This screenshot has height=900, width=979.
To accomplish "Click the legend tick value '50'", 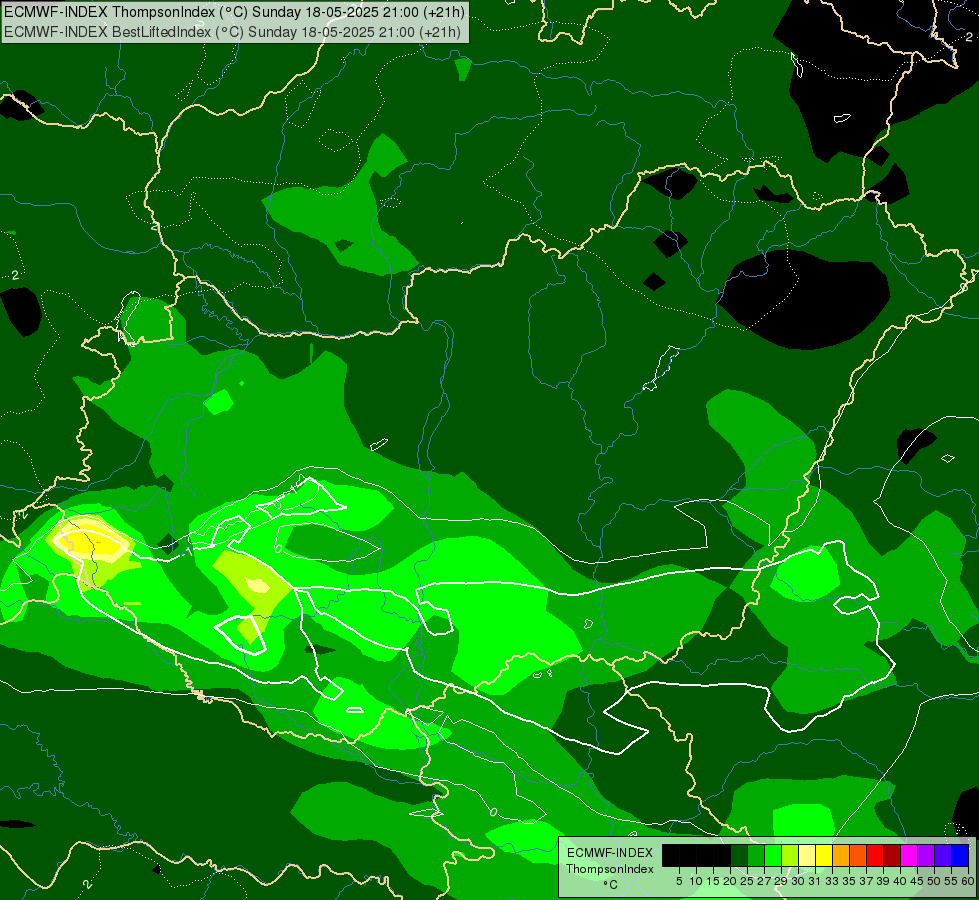I will click(x=934, y=881).
